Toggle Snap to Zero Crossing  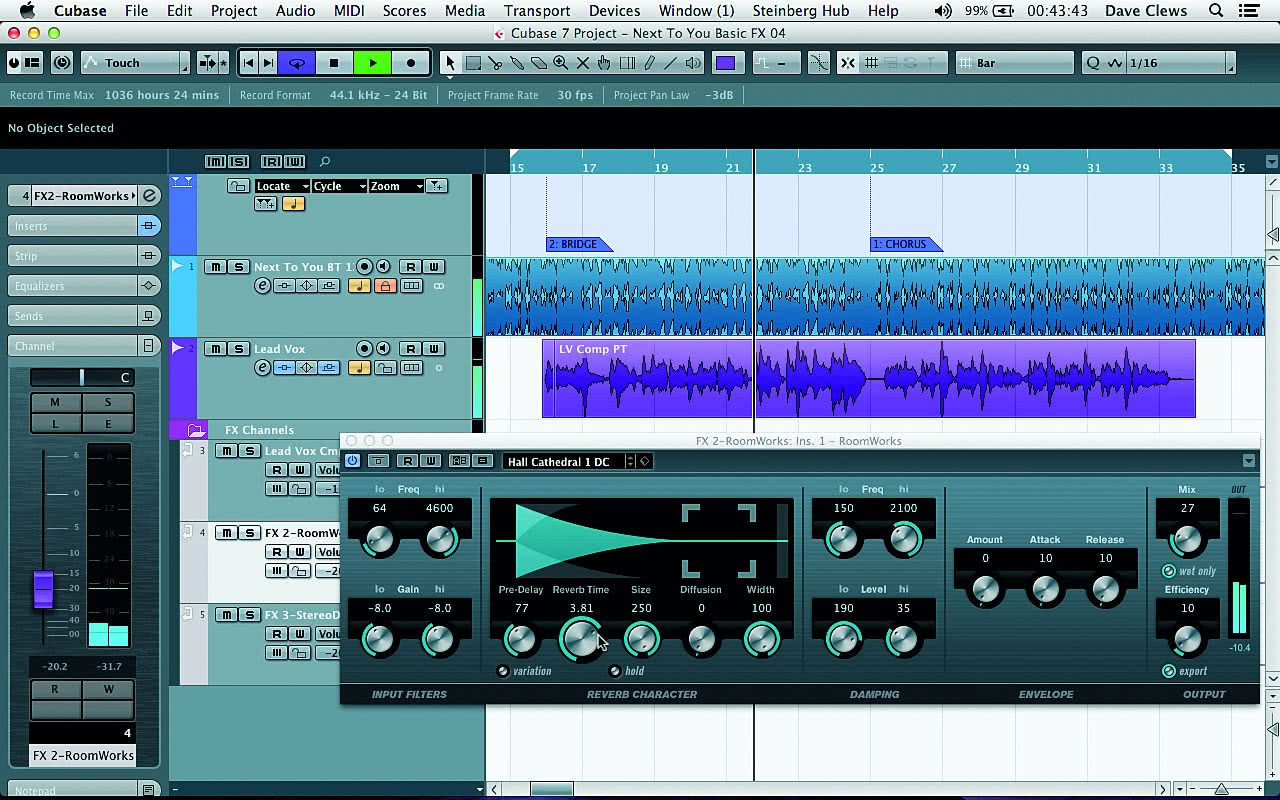coord(819,63)
